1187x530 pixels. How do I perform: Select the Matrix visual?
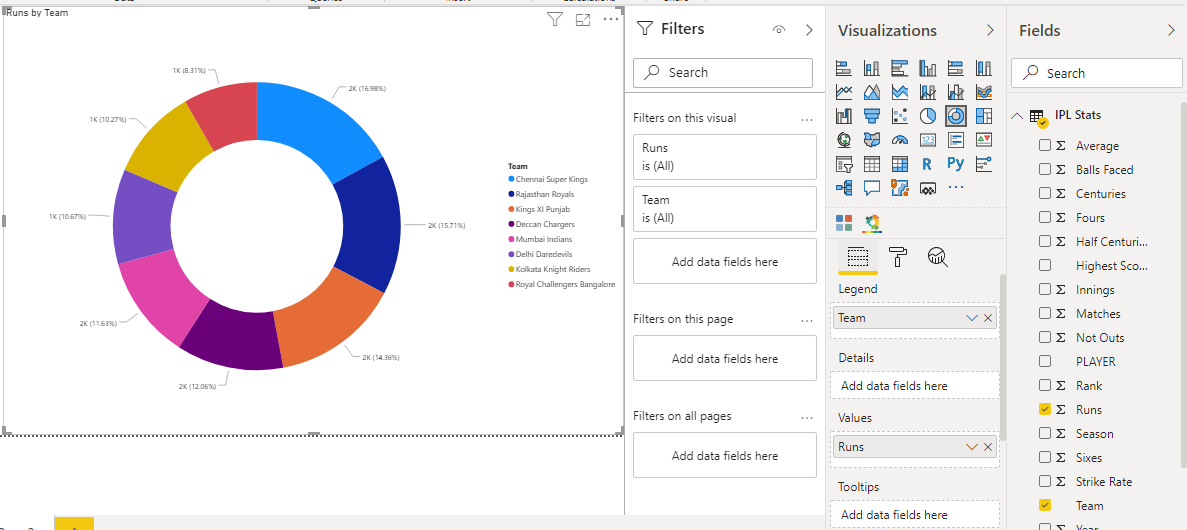point(900,164)
